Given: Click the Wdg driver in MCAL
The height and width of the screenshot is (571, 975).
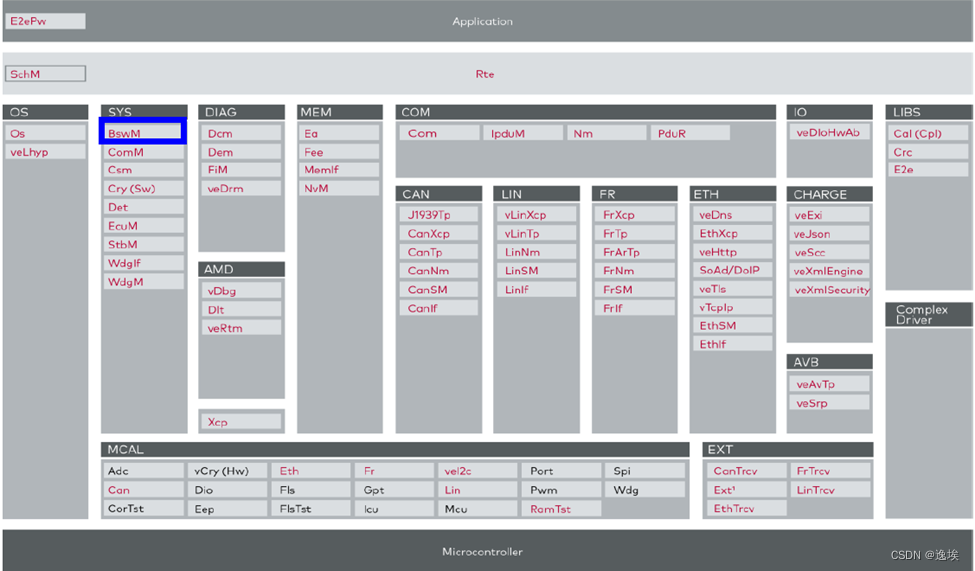Looking at the screenshot, I should (x=645, y=490).
